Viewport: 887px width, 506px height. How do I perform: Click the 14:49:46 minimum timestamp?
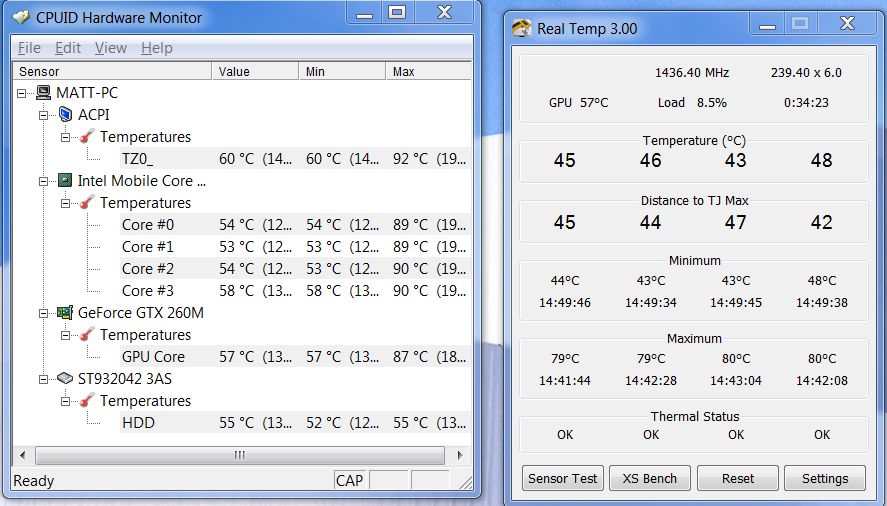click(565, 303)
